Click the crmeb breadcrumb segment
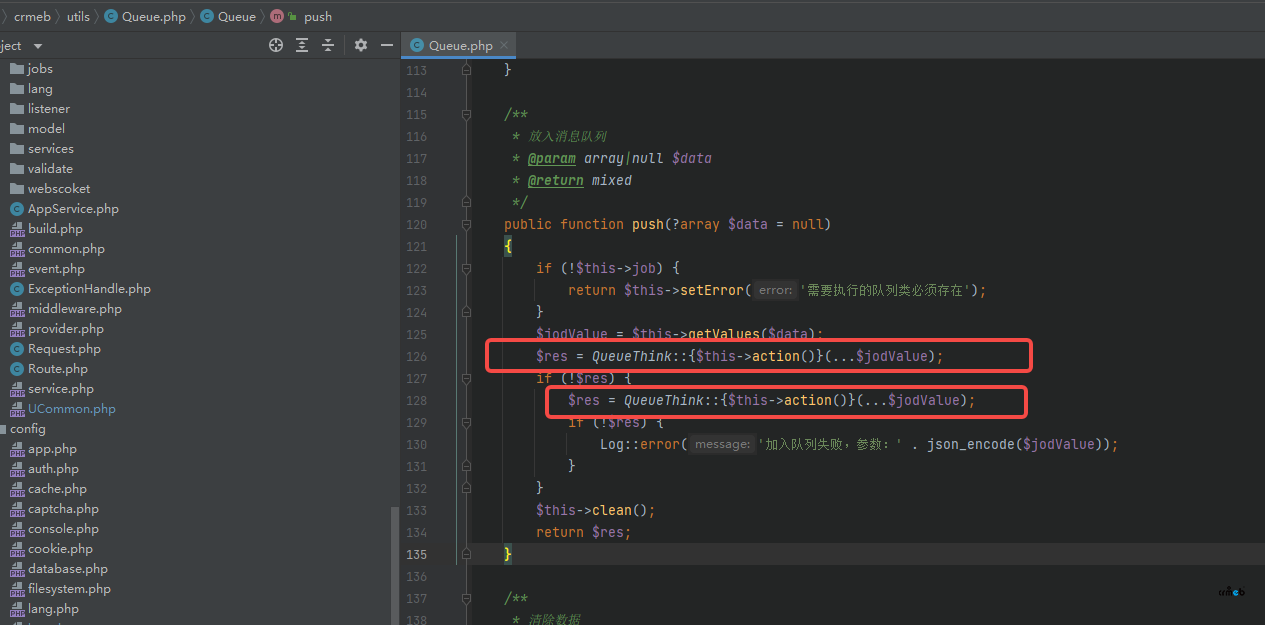Screen dimensions: 1265x625 click(x=32, y=16)
